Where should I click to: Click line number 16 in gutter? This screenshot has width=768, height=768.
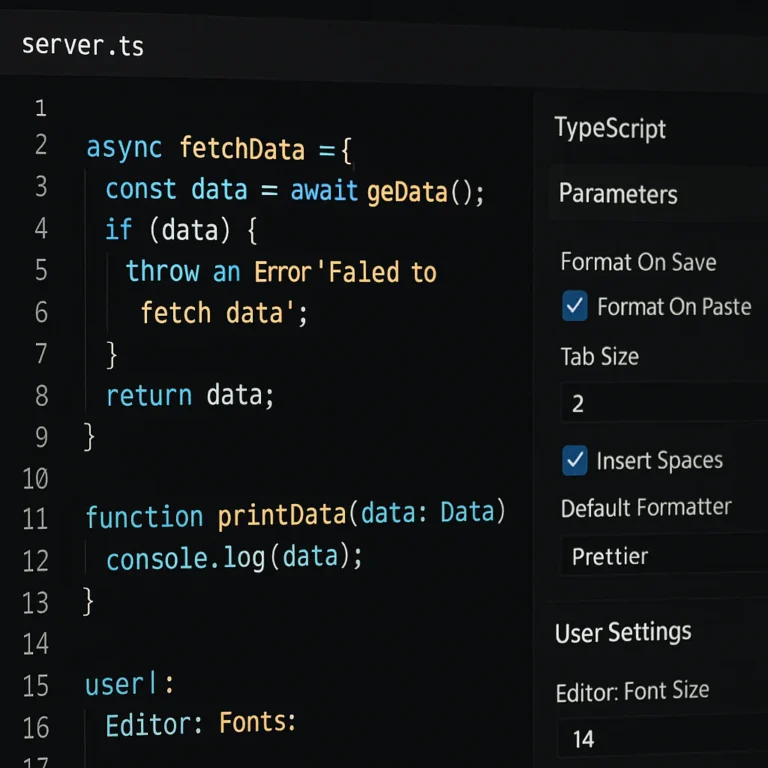click(x=35, y=728)
